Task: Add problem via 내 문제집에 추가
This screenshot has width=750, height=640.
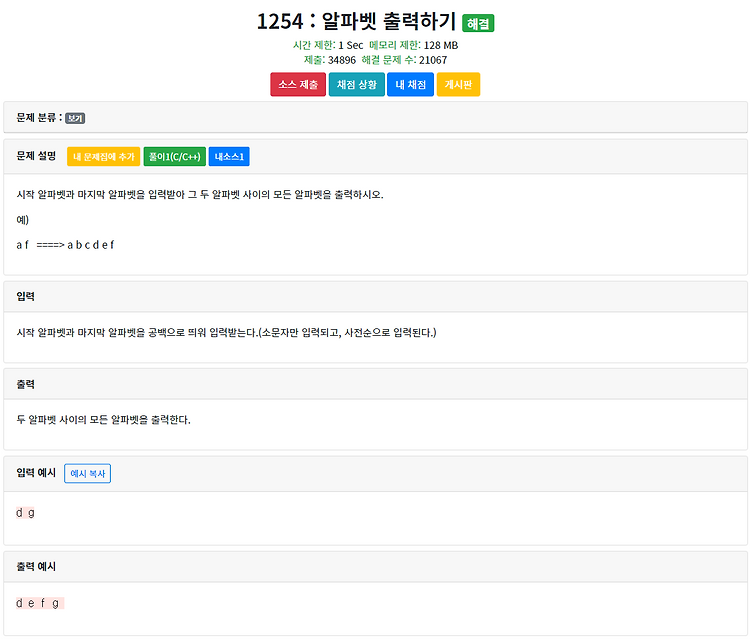Action: 103,157
